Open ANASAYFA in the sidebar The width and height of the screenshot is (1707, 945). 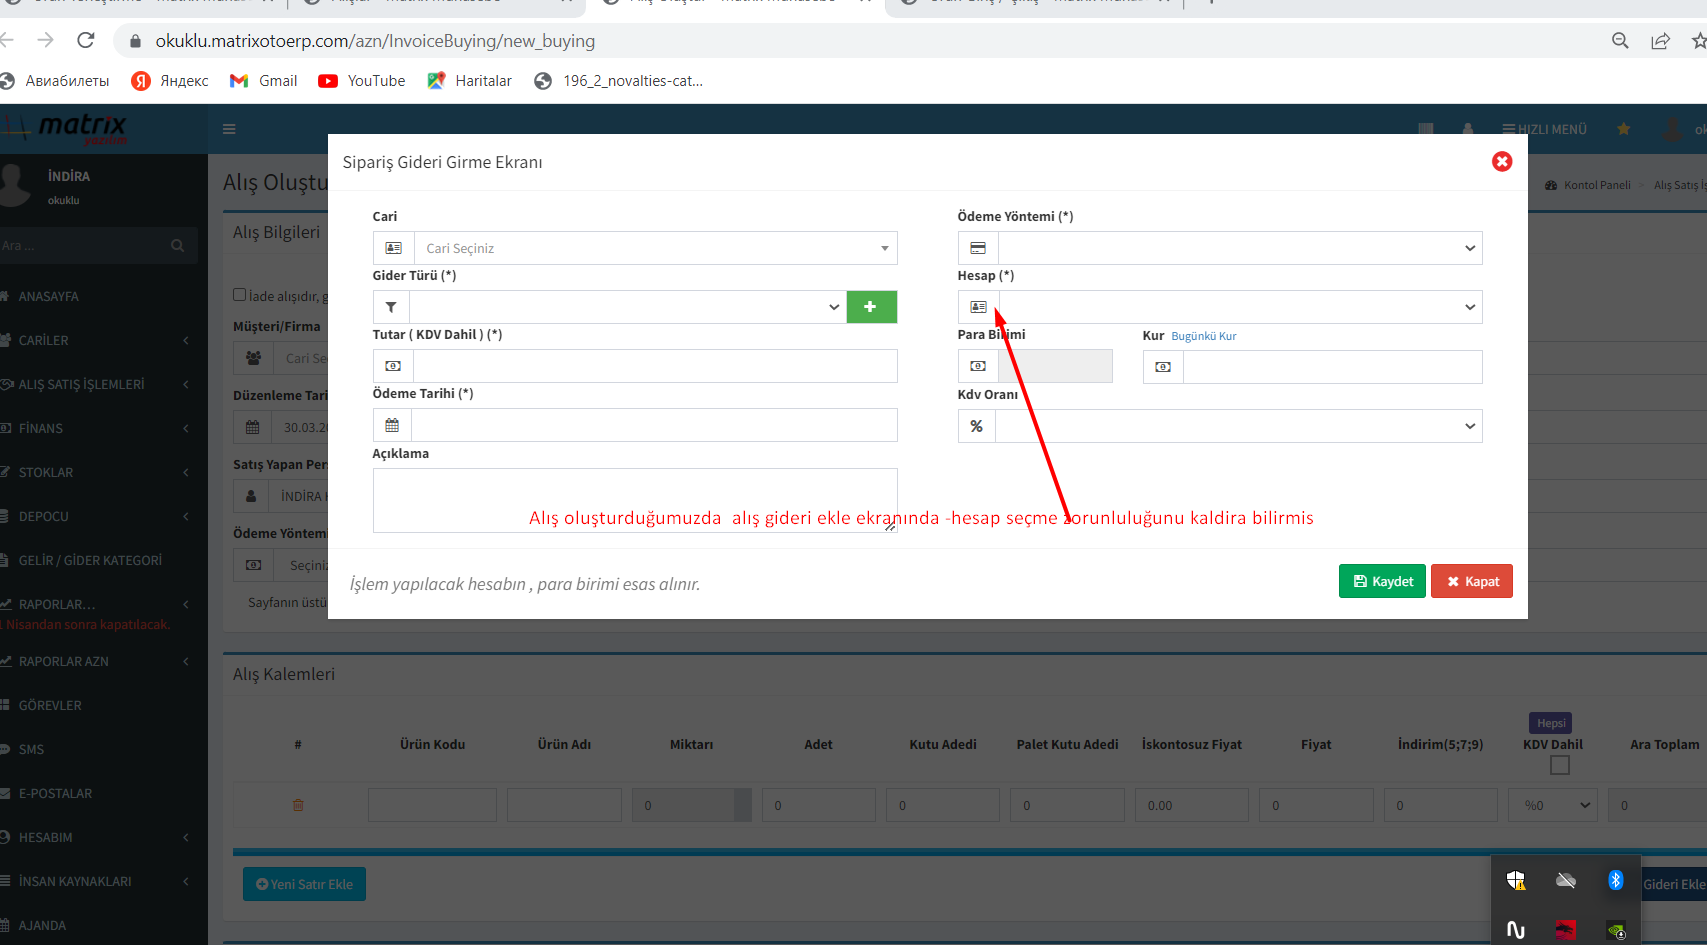(x=48, y=297)
